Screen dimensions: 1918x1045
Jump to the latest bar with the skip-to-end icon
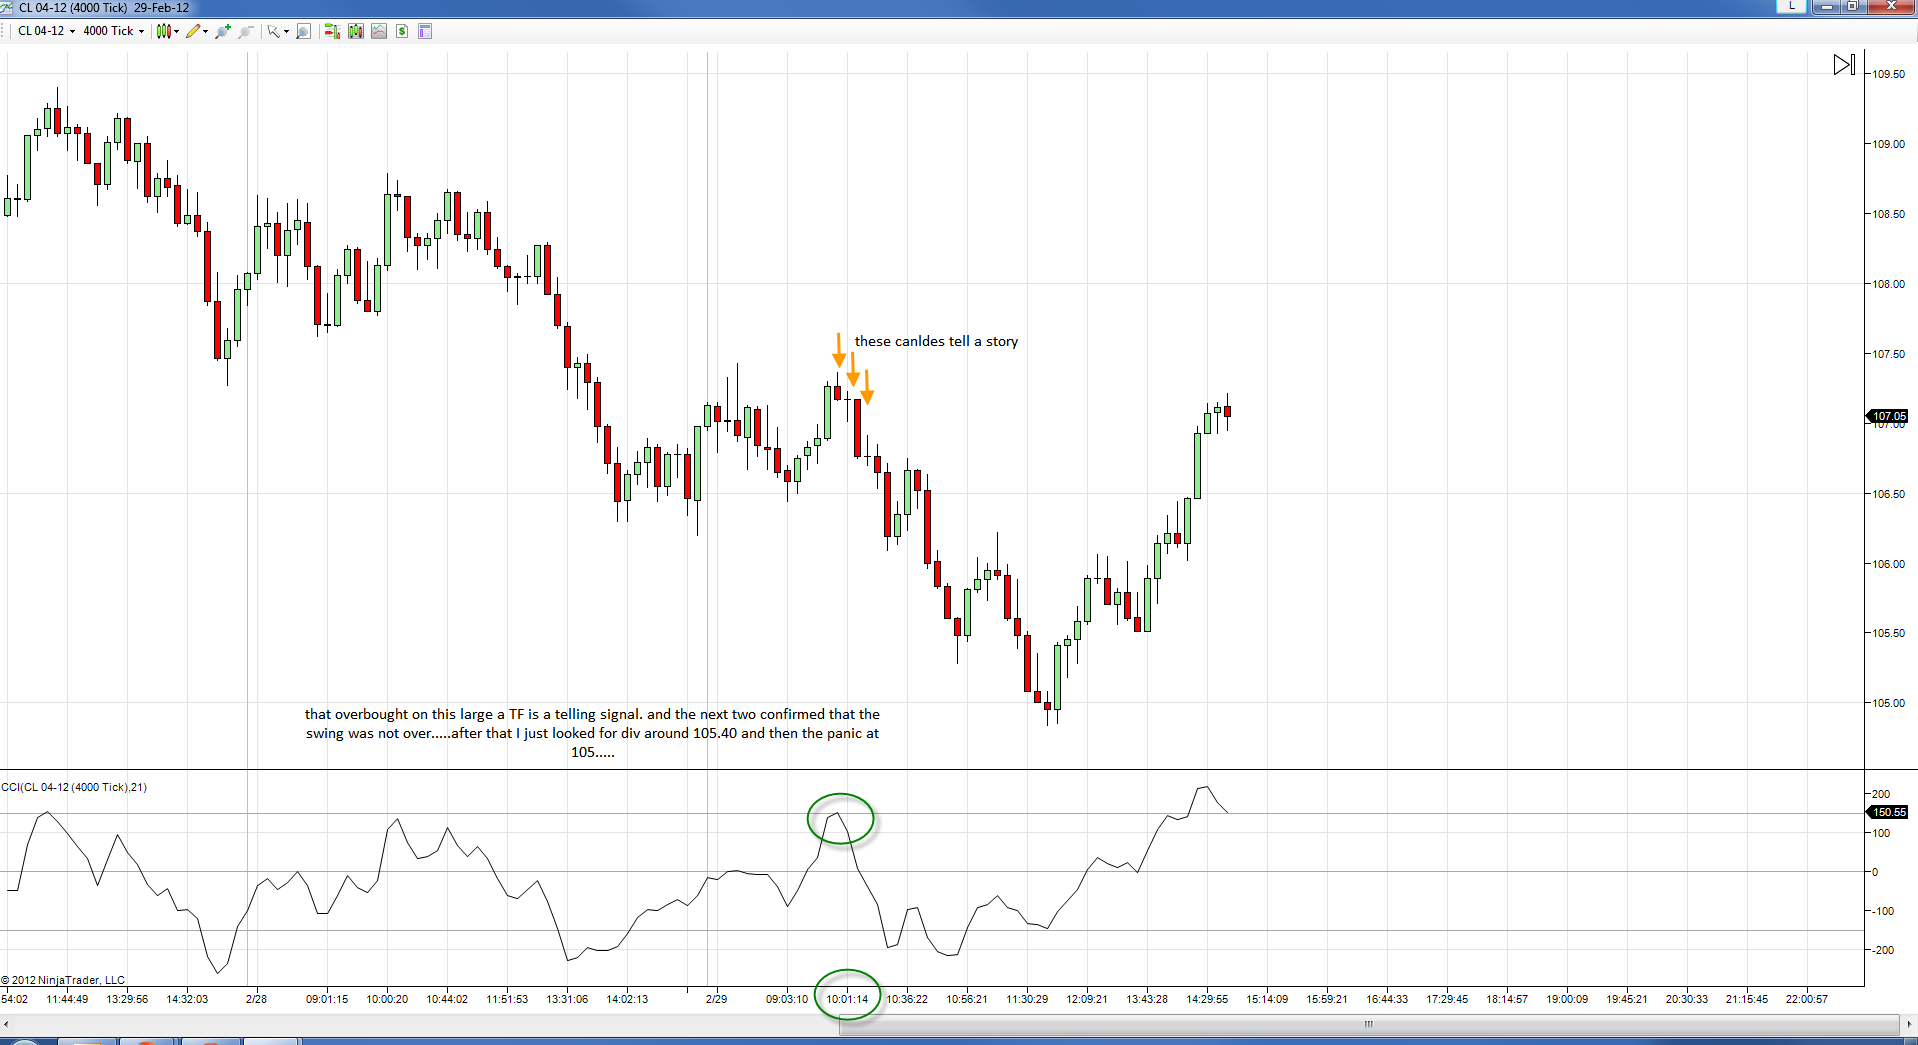pos(1844,65)
